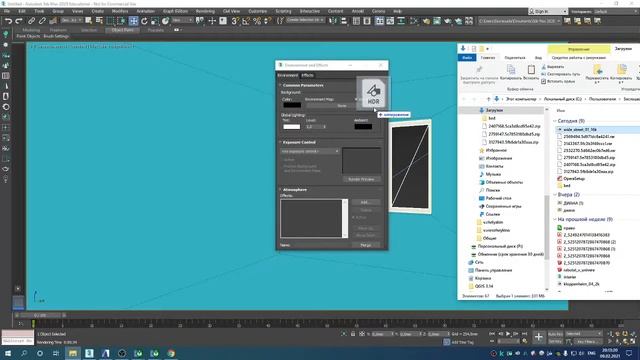Open the Layer Explorer from toolbar
The width and height of the screenshot is (640, 360).
point(367,21)
